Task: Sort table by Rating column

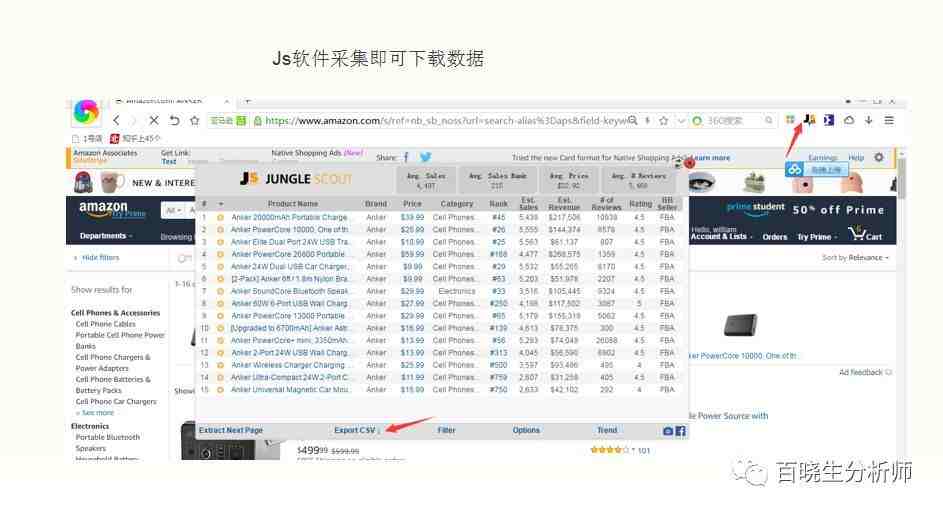Action: tap(640, 204)
